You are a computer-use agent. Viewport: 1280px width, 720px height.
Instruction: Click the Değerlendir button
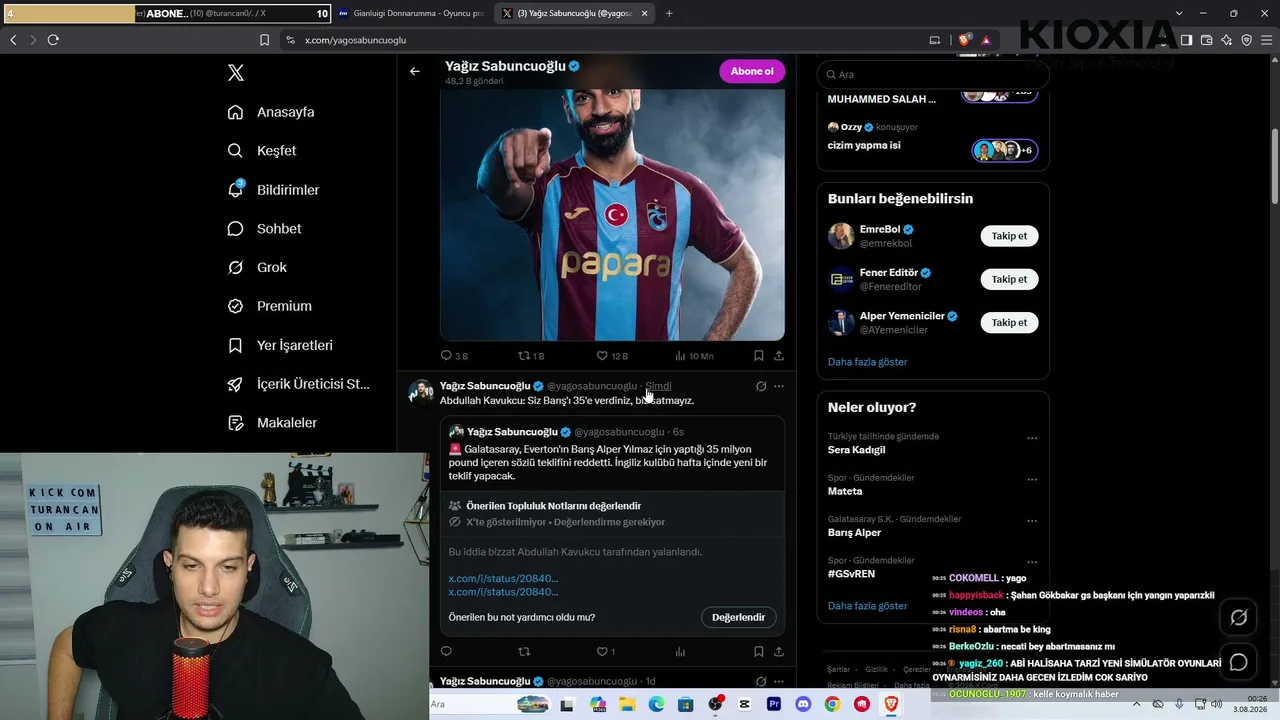738,617
